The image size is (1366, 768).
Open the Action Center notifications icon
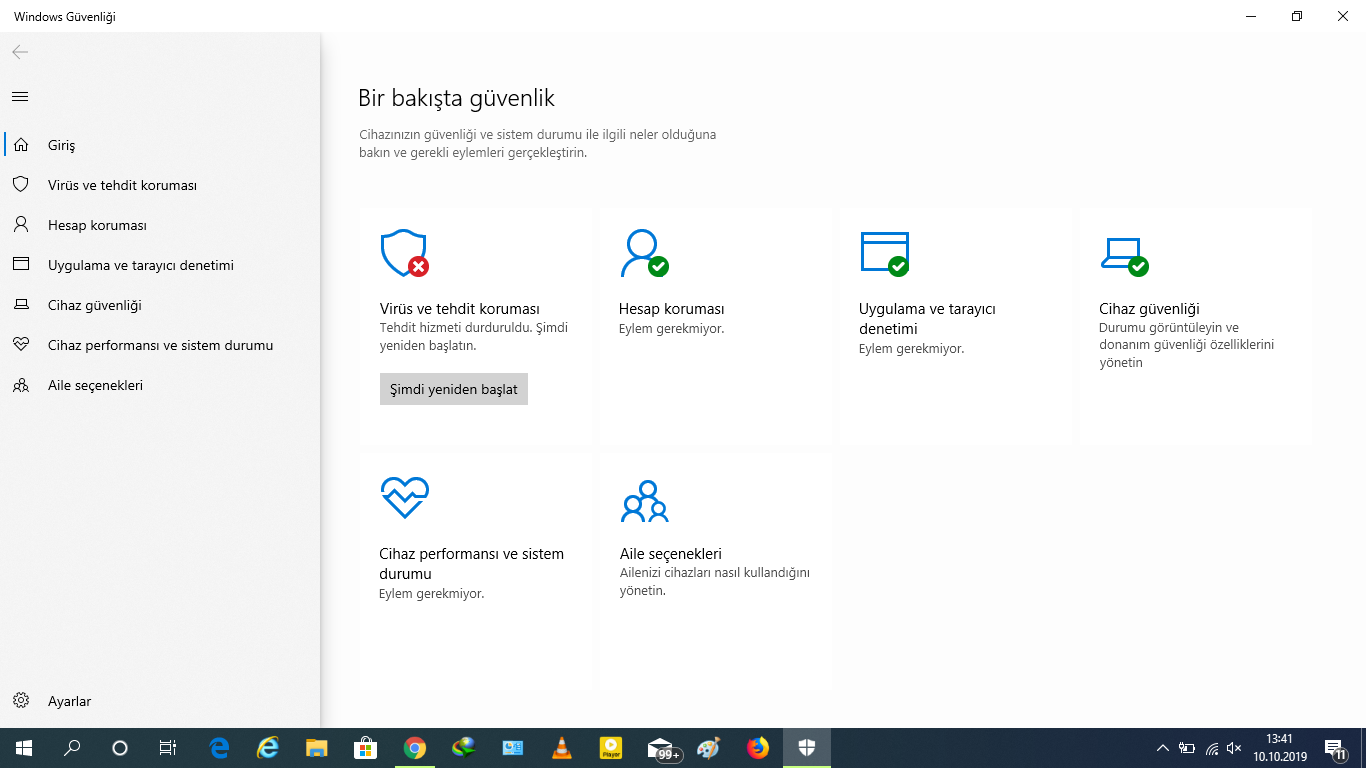1336,748
